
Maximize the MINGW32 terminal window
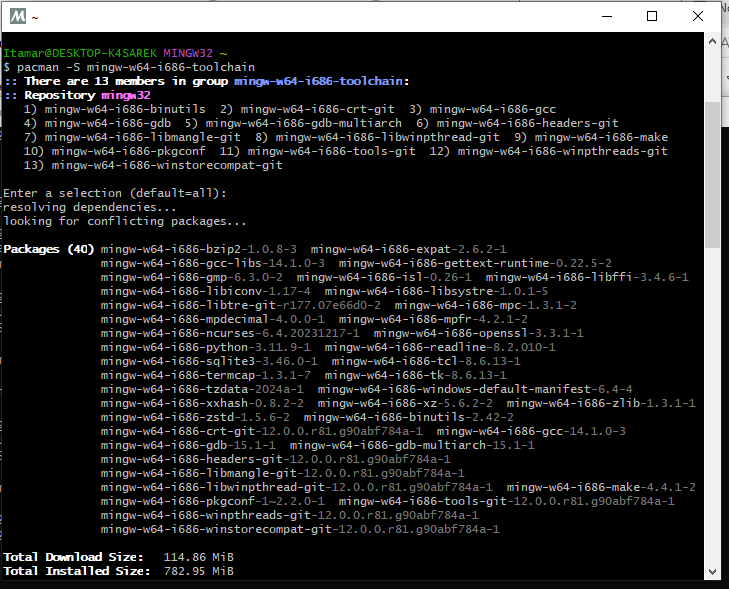[652, 16]
